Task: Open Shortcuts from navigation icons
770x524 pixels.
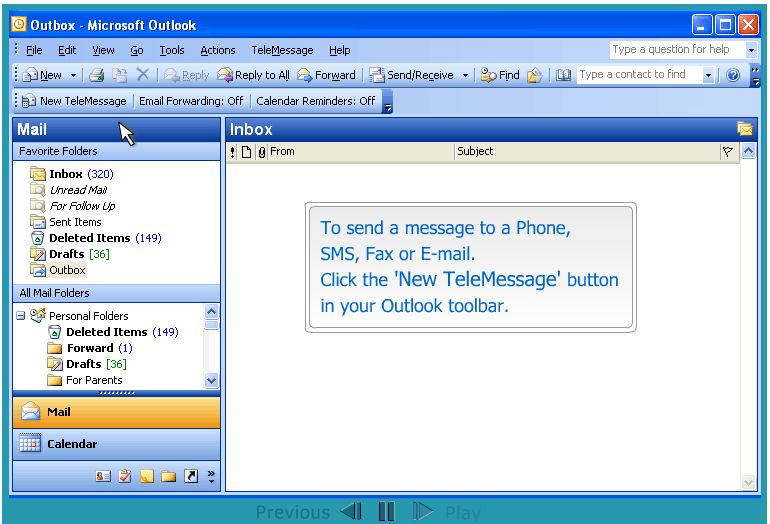Action: pos(191,476)
